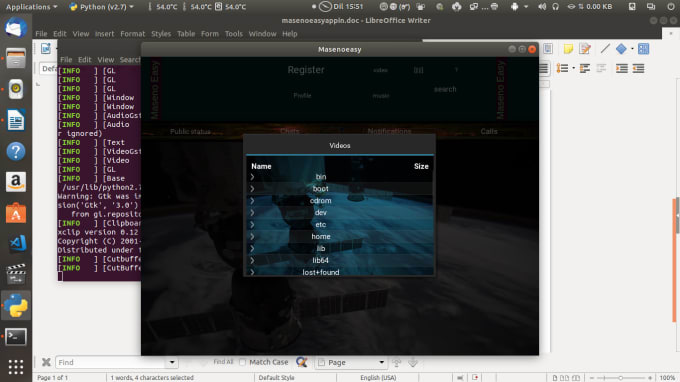Screen dimensions: 680x382
Task: Switch to the Notifications tab
Action: tap(389, 131)
